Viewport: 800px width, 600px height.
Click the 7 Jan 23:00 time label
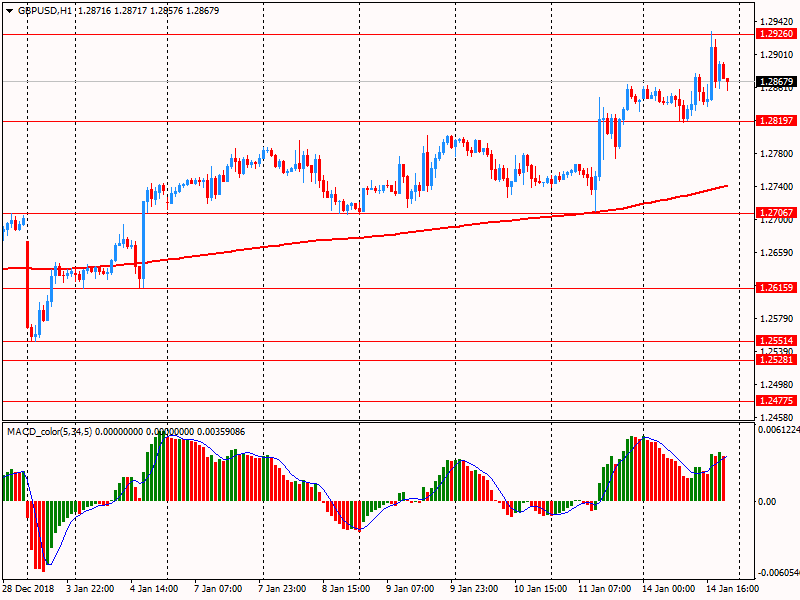coord(281,589)
